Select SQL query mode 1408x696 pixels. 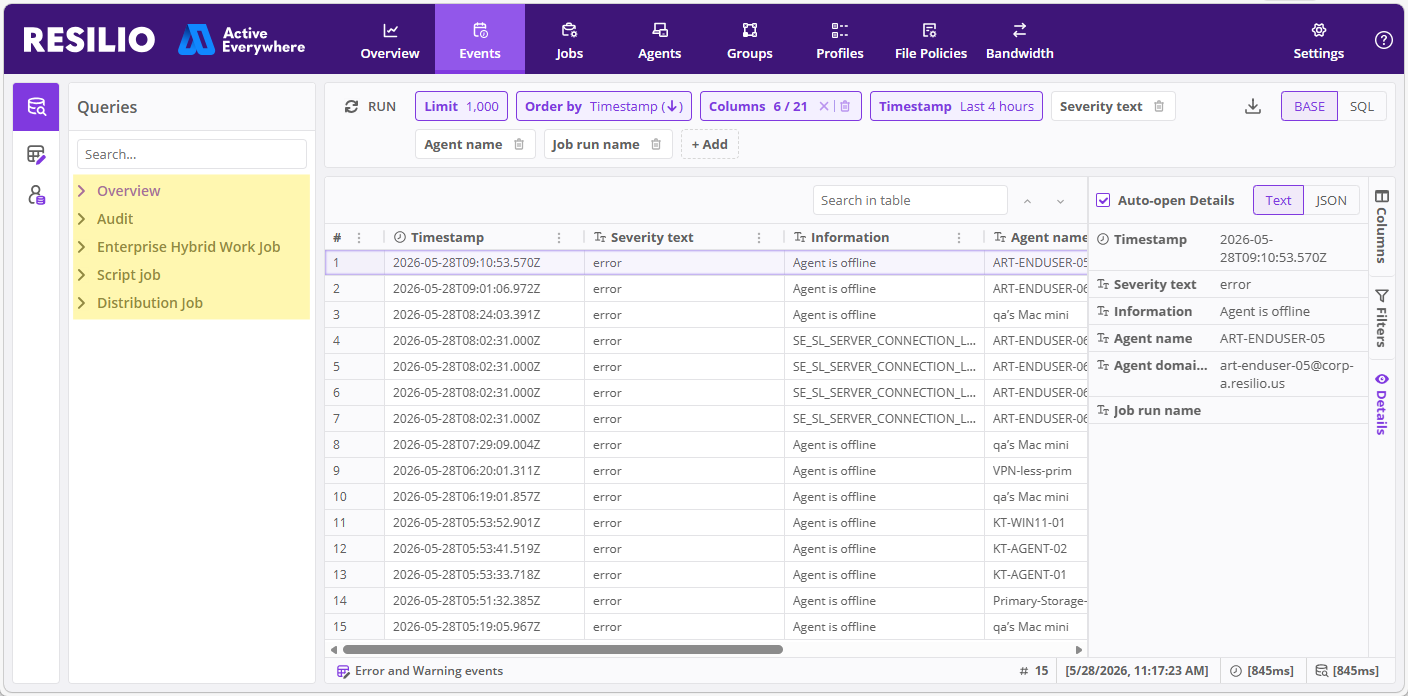1362,107
